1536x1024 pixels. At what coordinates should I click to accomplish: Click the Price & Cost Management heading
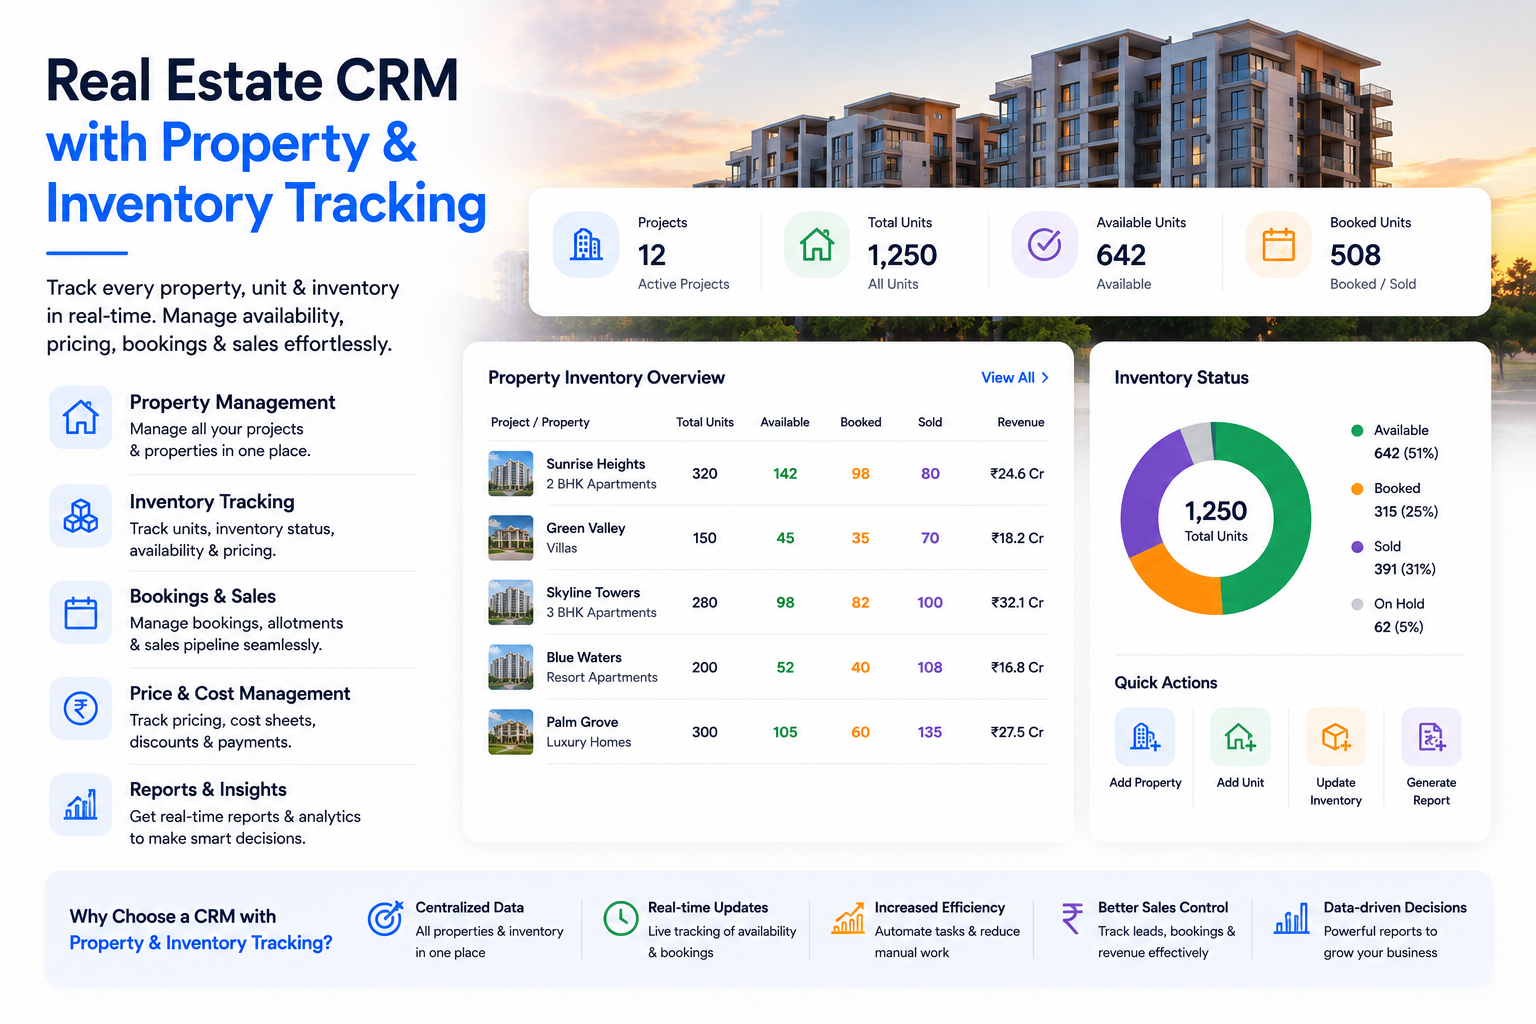(x=240, y=693)
